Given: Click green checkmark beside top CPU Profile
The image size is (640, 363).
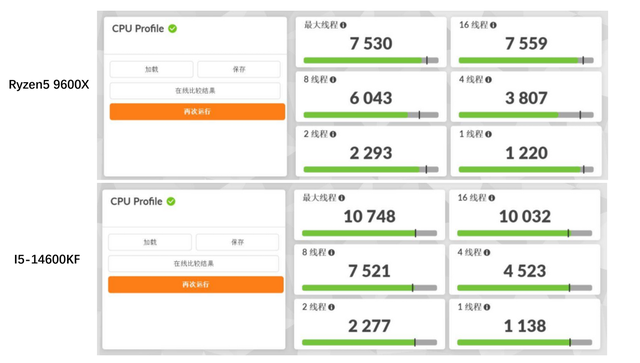Looking at the screenshot, I should tap(173, 29).
